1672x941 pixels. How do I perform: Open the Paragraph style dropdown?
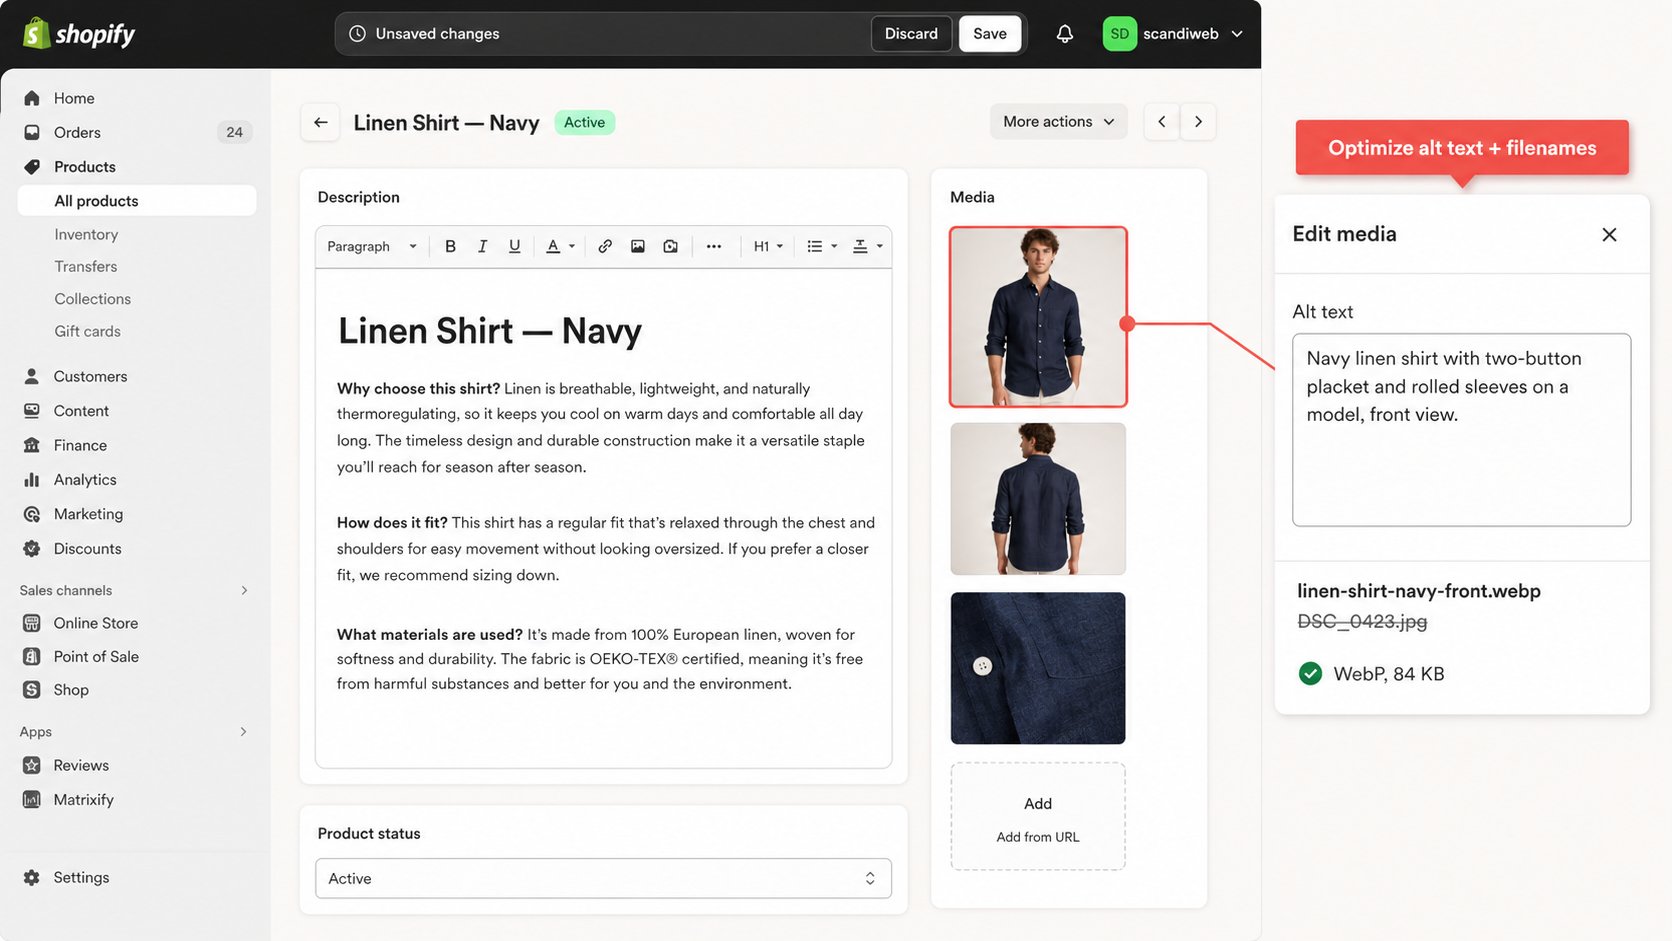coord(369,246)
